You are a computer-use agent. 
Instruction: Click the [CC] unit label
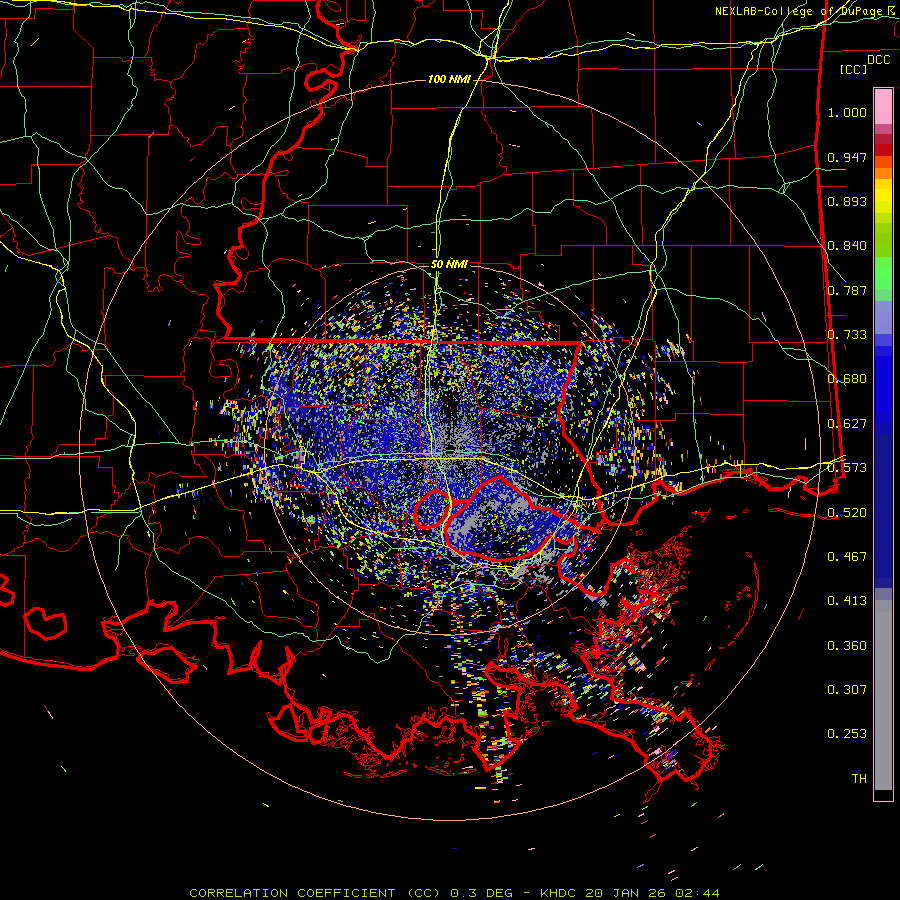tap(854, 69)
